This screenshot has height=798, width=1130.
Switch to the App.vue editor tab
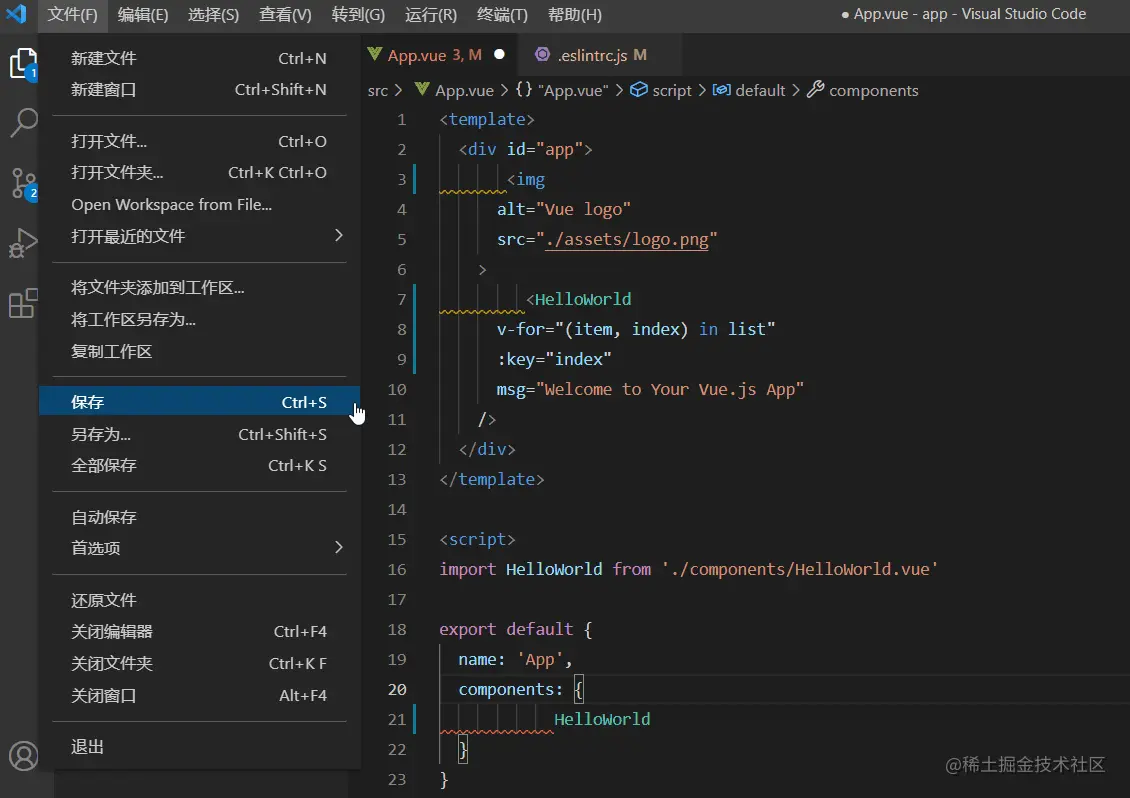[x=438, y=54]
